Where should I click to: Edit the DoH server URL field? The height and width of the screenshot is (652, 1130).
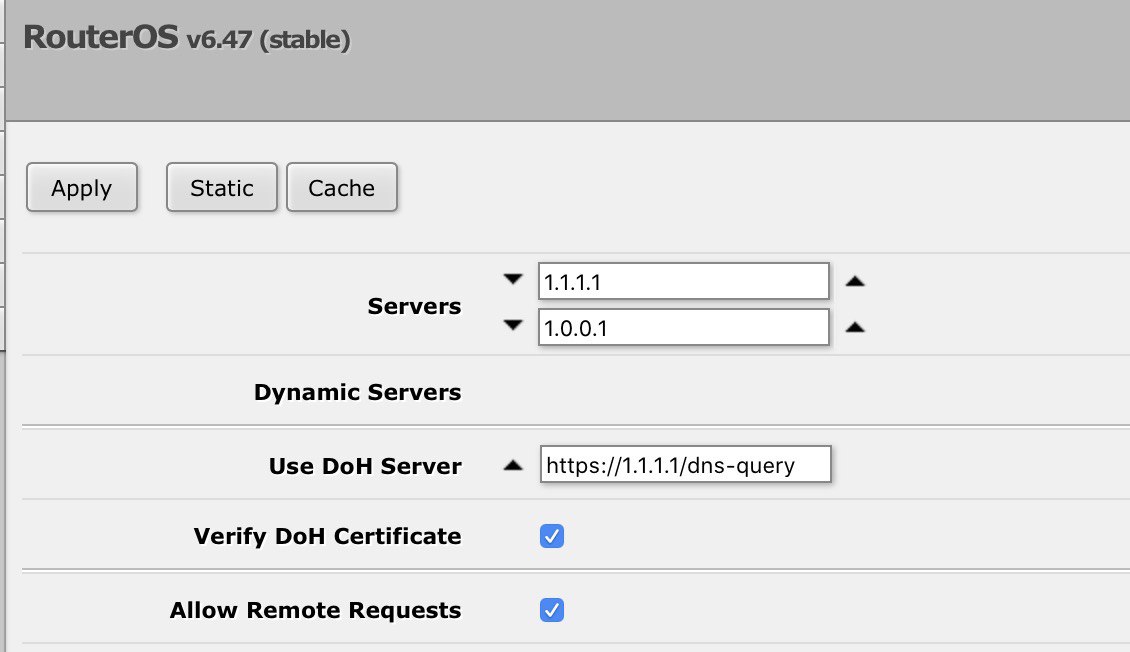tap(685, 465)
